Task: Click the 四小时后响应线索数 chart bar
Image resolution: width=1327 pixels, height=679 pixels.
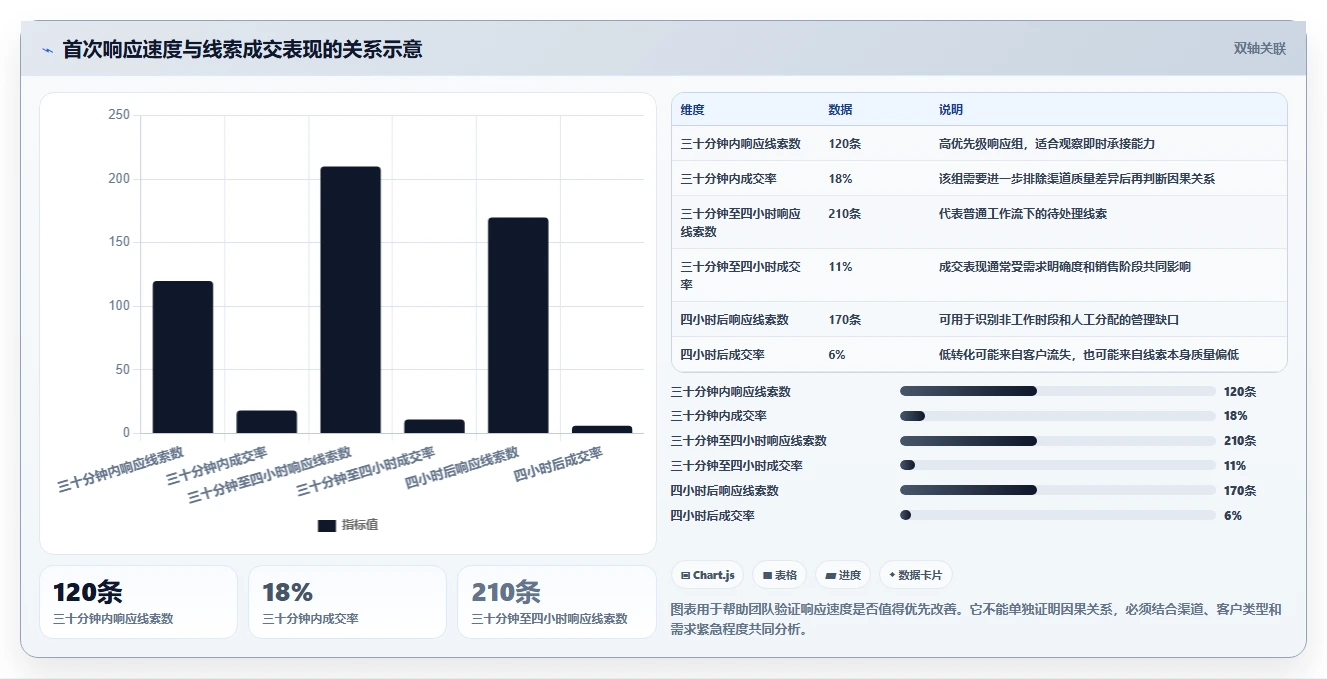Action: coord(518,325)
